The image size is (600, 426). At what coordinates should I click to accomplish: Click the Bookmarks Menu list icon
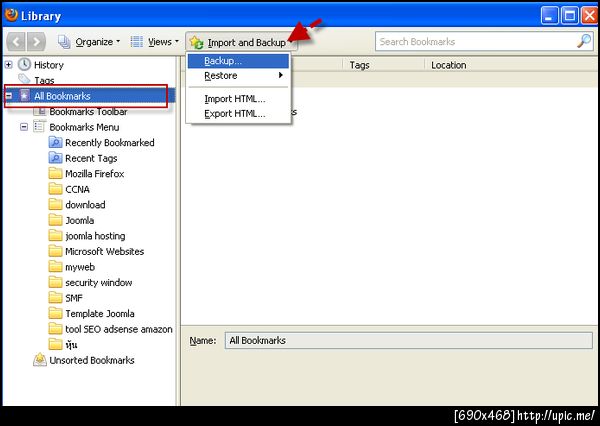(39, 126)
